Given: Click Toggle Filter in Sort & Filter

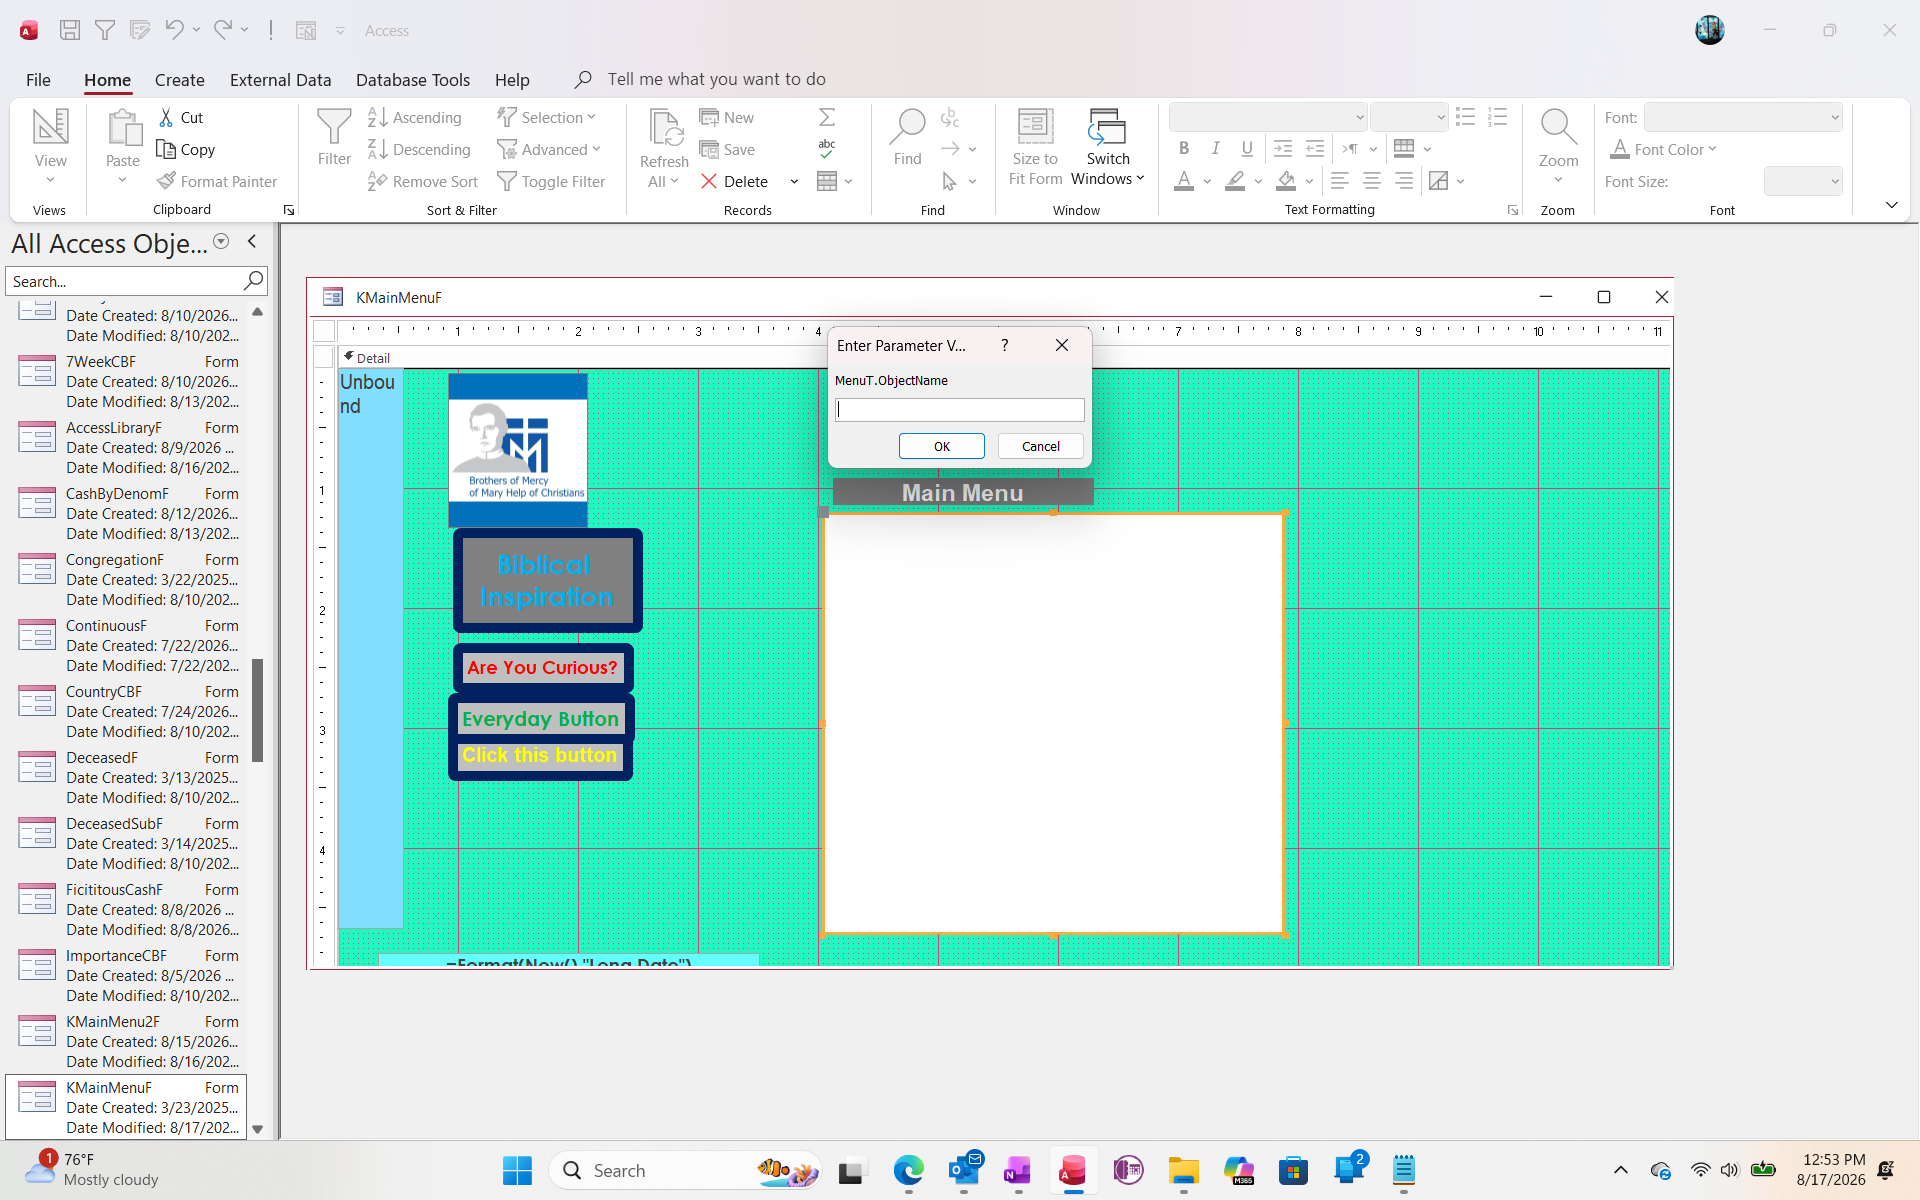Looking at the screenshot, I should [551, 181].
